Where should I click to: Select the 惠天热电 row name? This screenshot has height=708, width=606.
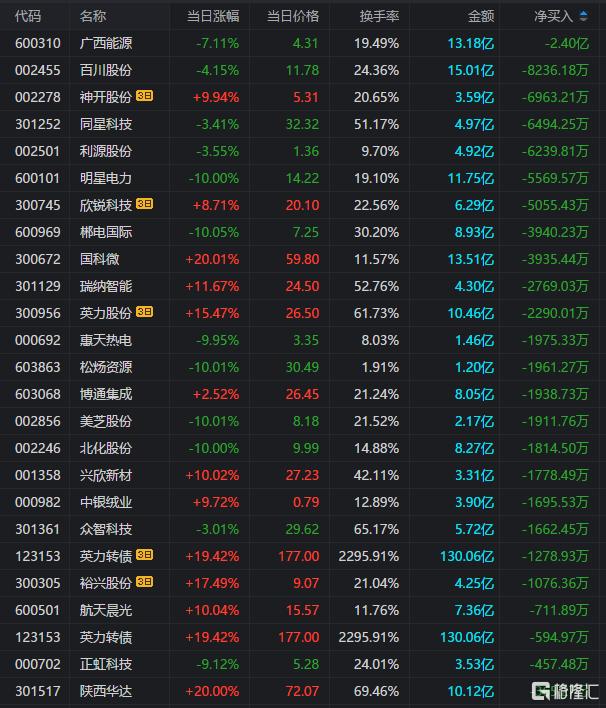tap(106, 340)
